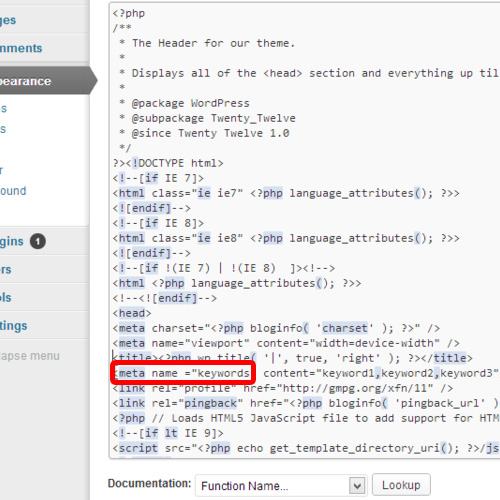Open the Pages menu item in sidebar
The image size is (500, 500).
coord(8,20)
